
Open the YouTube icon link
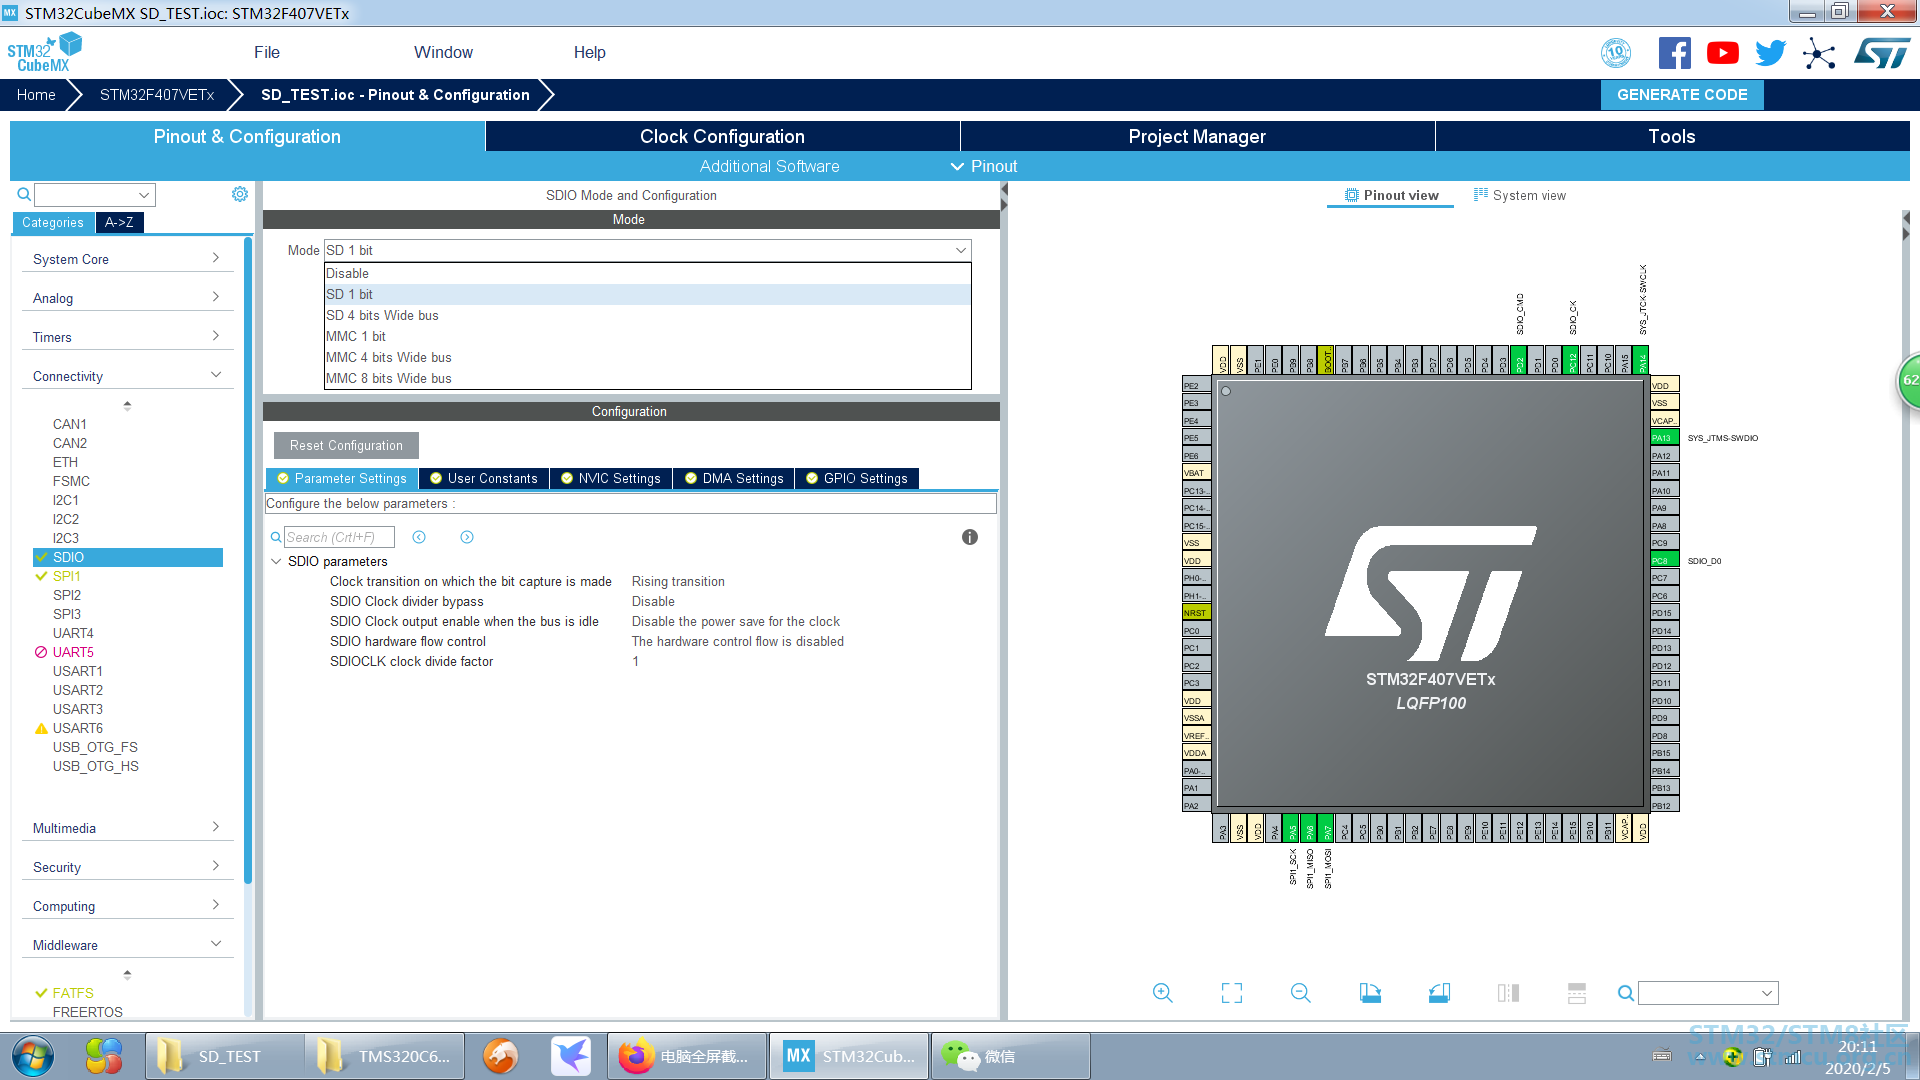[x=1723, y=53]
